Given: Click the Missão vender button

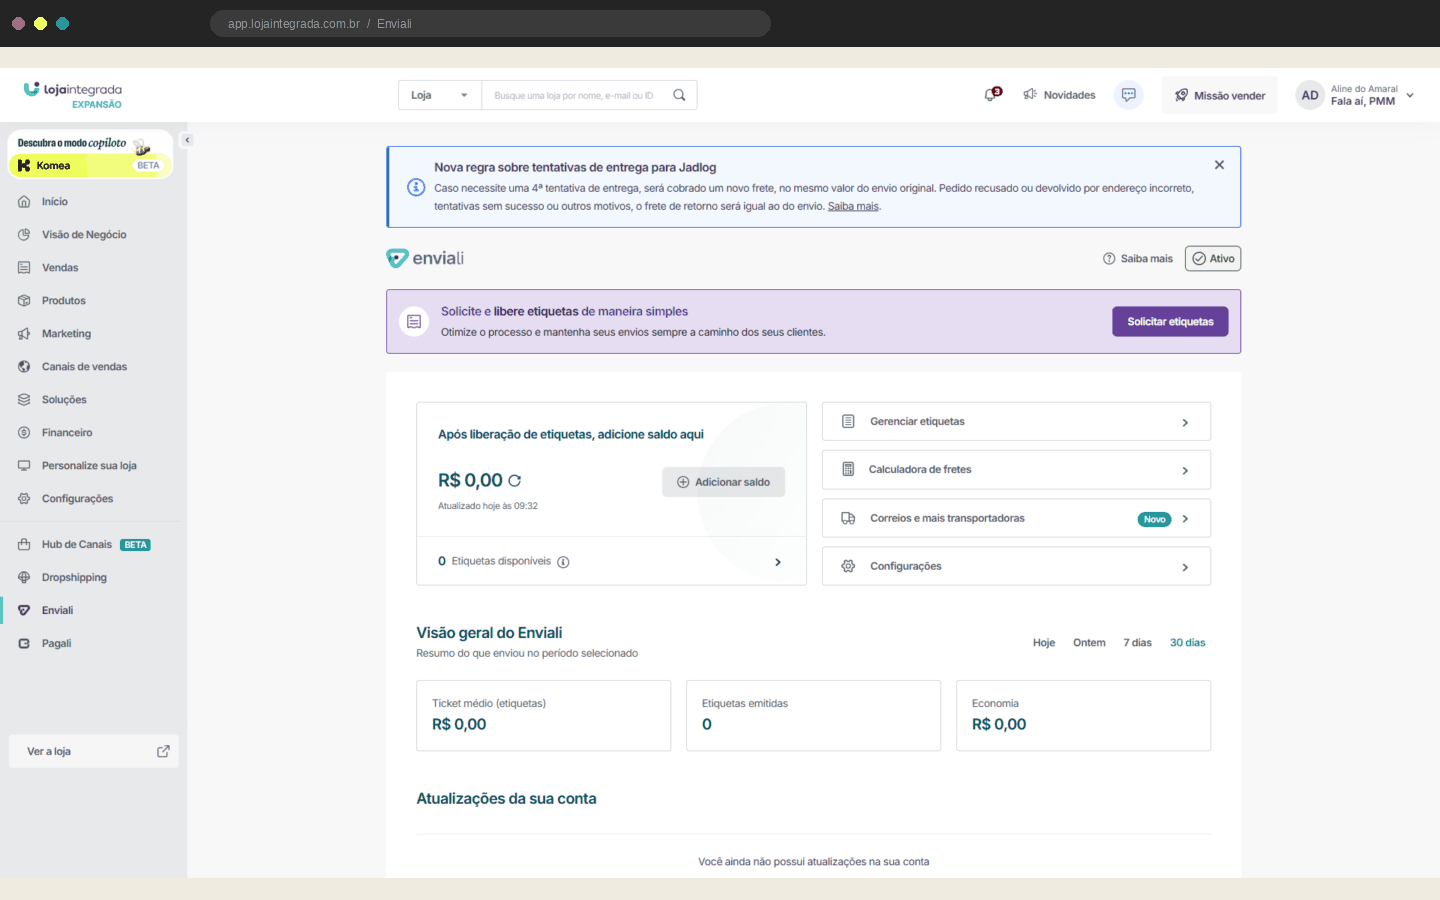Looking at the screenshot, I should pyautogui.click(x=1220, y=95).
